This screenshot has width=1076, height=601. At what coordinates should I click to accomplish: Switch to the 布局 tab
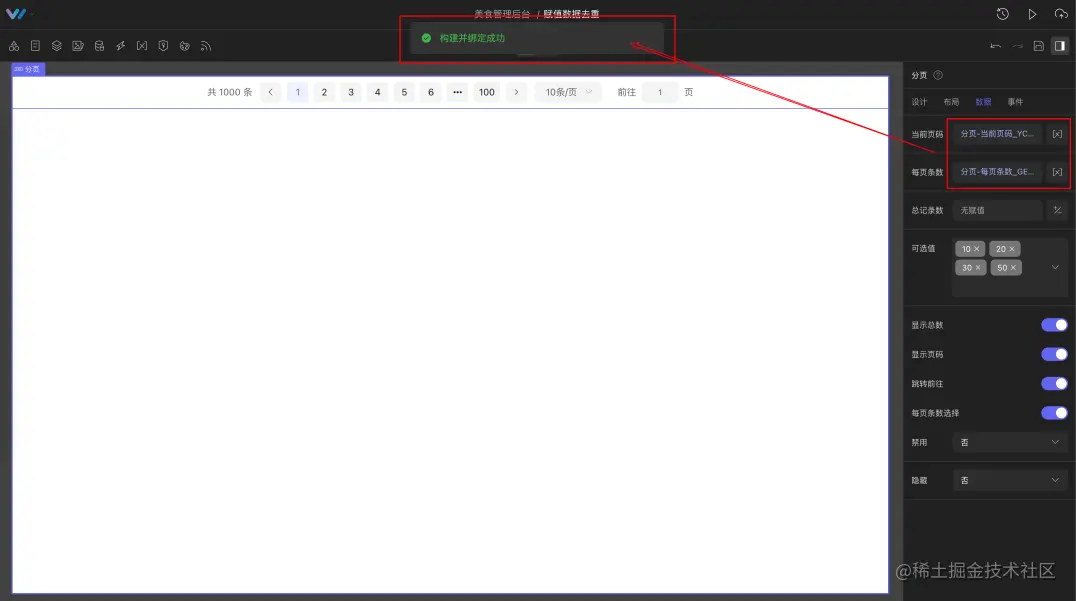click(951, 102)
